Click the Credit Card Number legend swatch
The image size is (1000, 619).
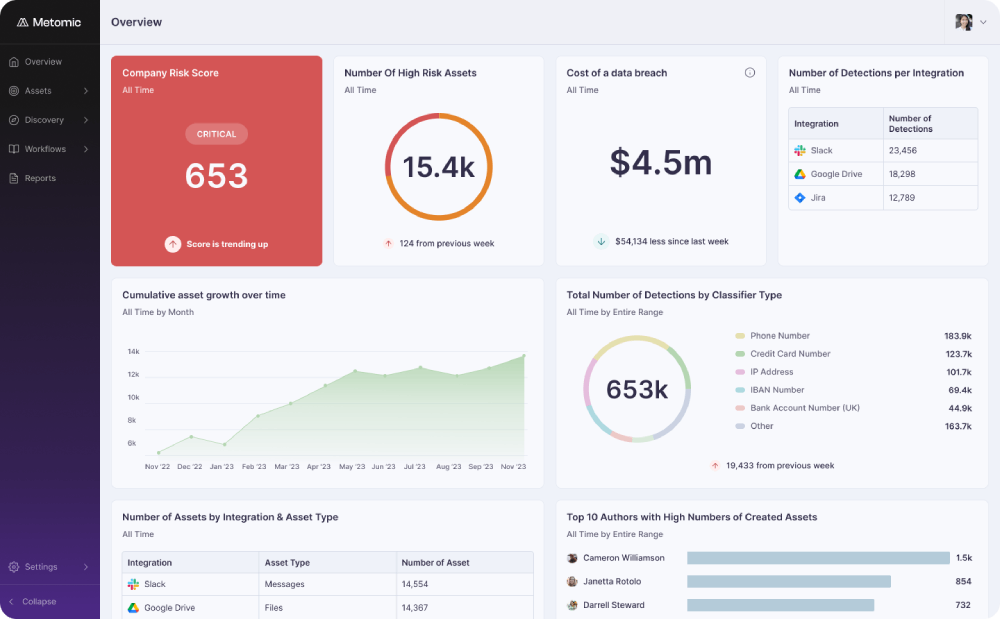pyautogui.click(x=740, y=354)
